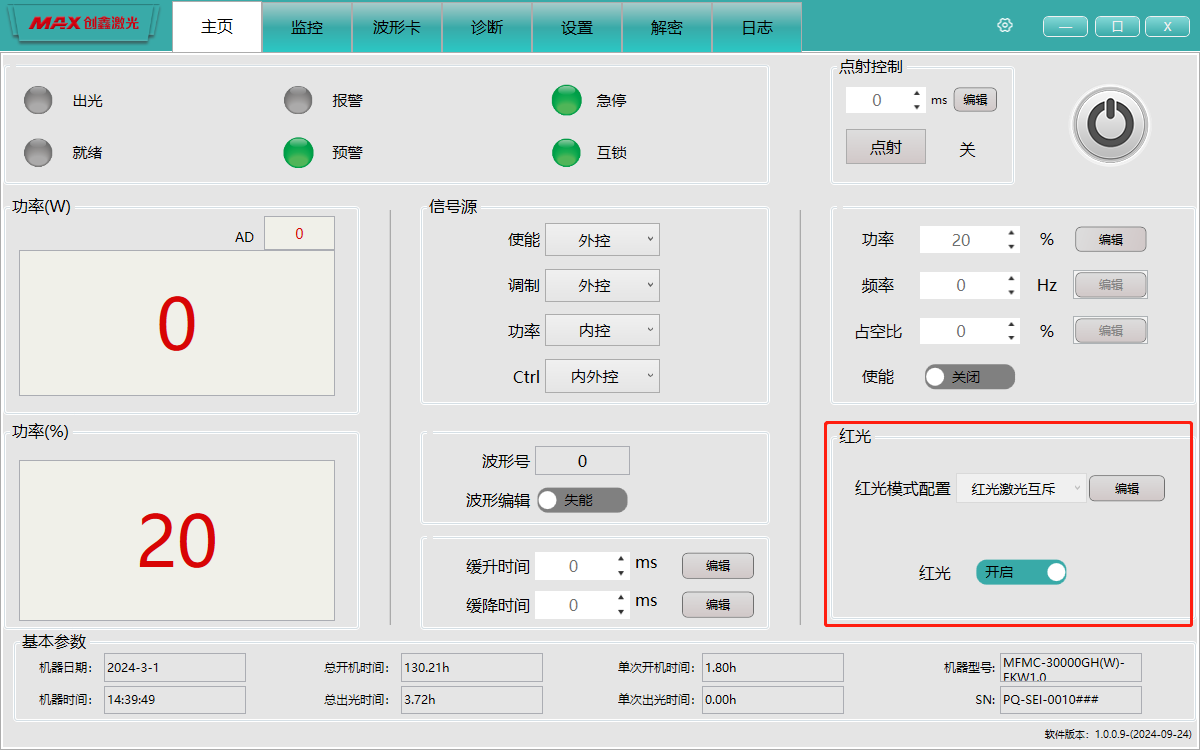Viewport: 1200px width, 750px height.
Task: Click the 就绪 indicator light
Action: (38, 153)
